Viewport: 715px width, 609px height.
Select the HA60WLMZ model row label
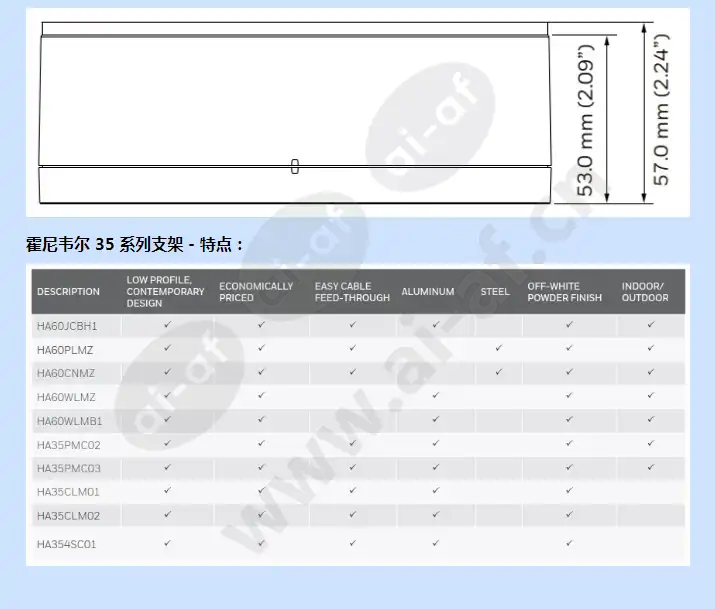tap(66, 397)
